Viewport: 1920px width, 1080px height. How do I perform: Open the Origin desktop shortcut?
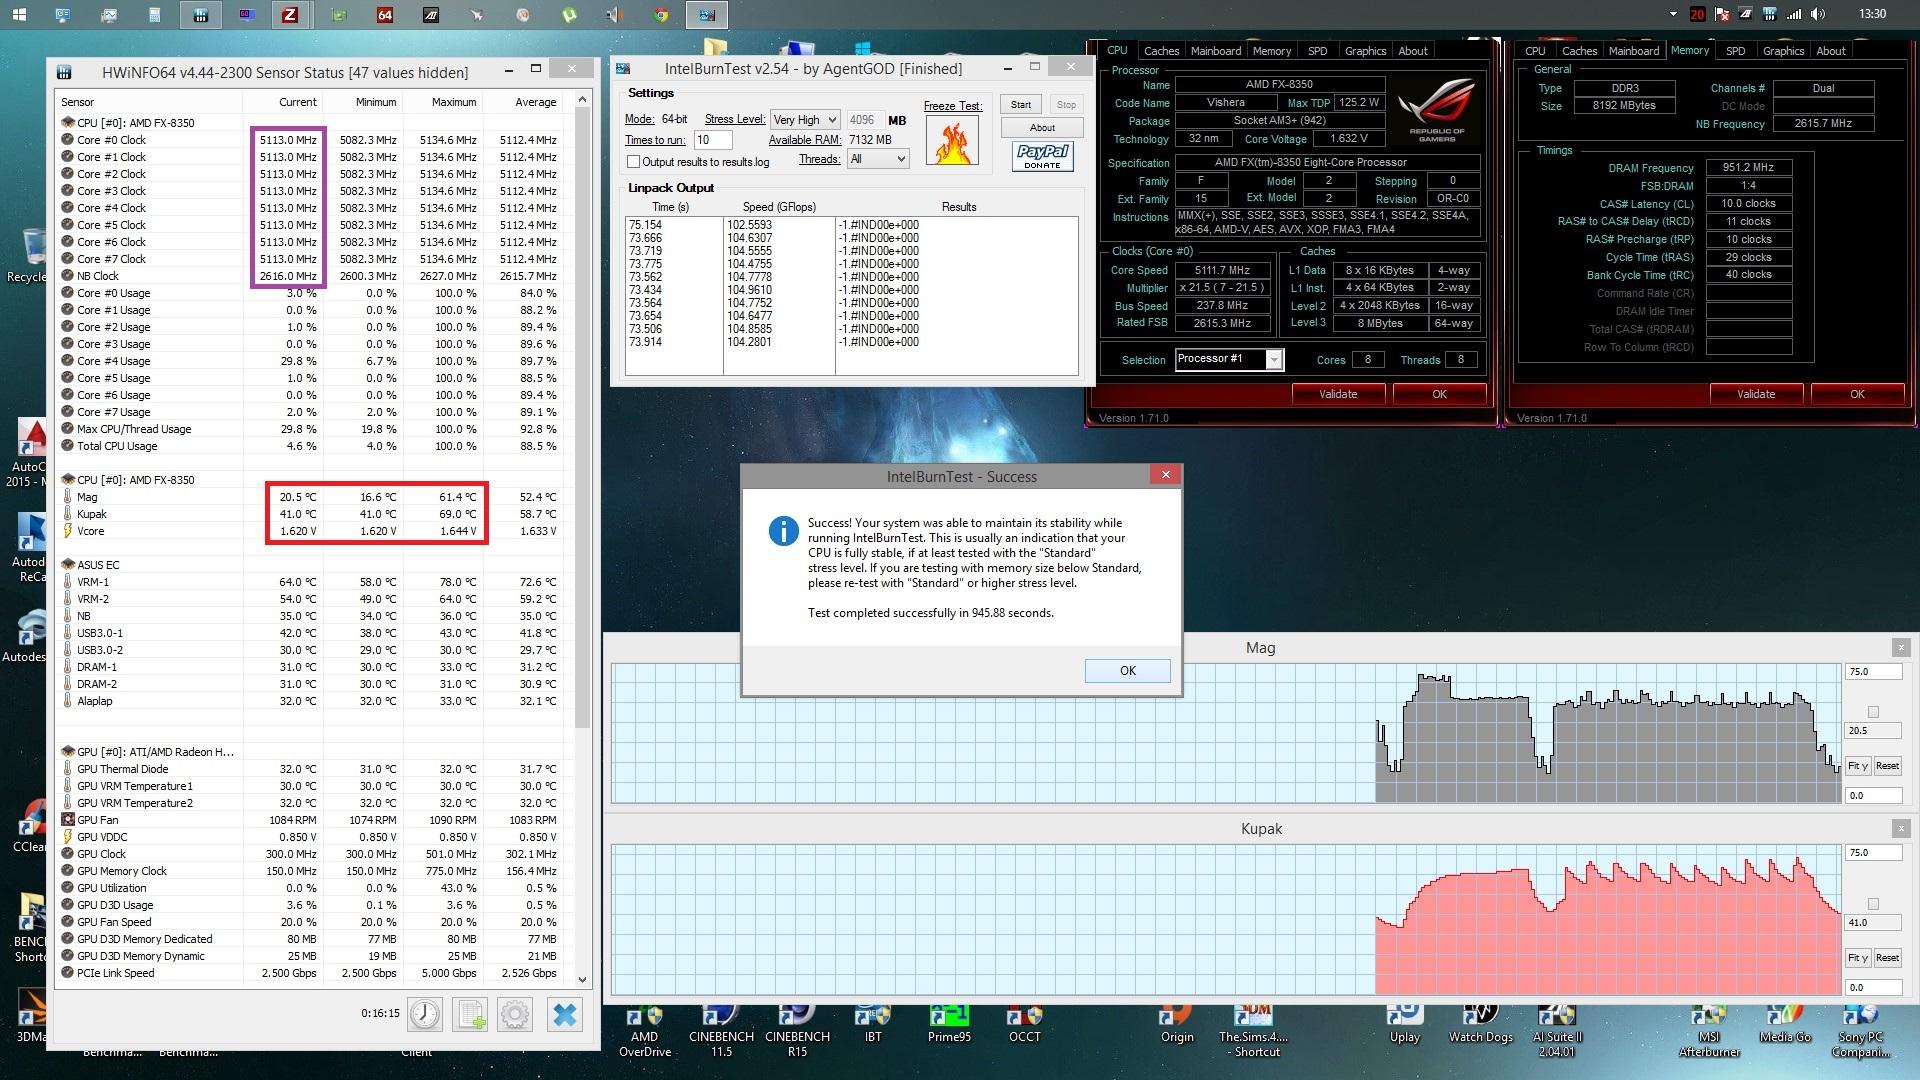pos(1177,1025)
